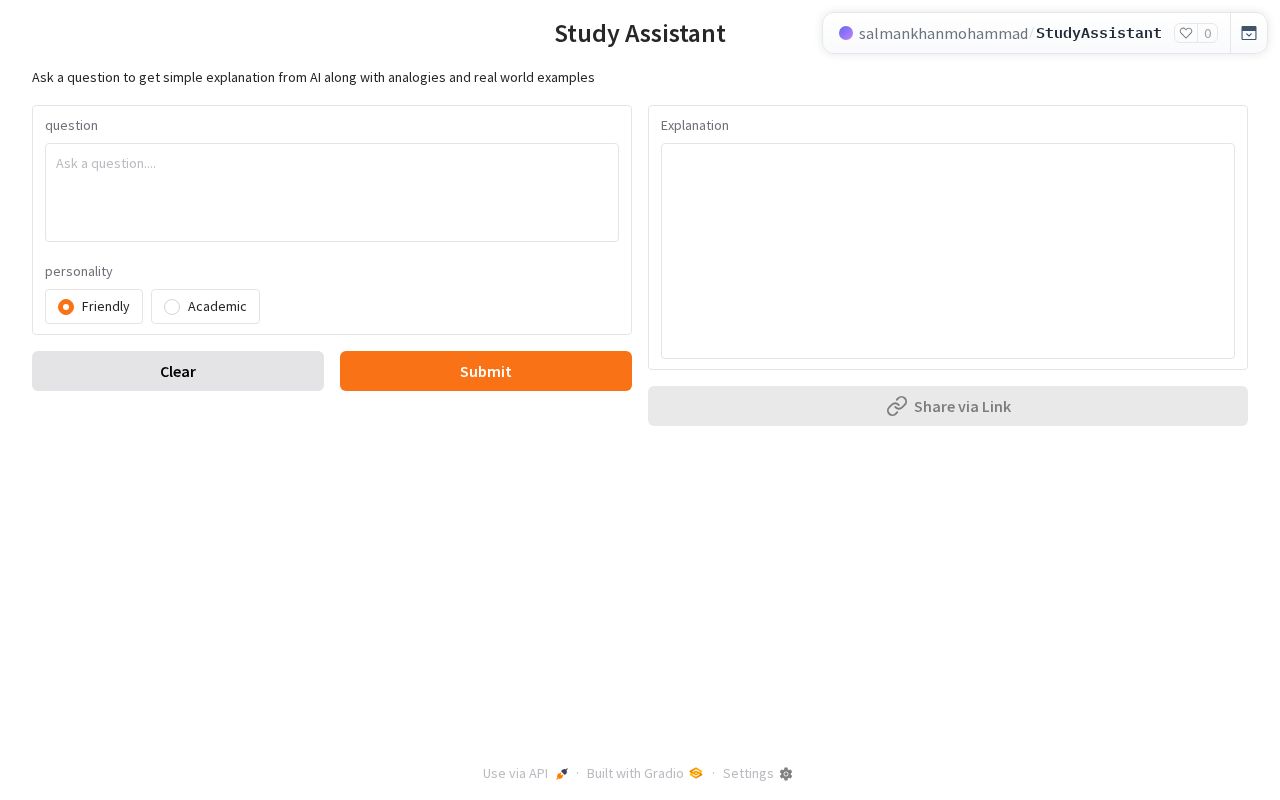Select the Friendly personality option

[x=94, y=307]
